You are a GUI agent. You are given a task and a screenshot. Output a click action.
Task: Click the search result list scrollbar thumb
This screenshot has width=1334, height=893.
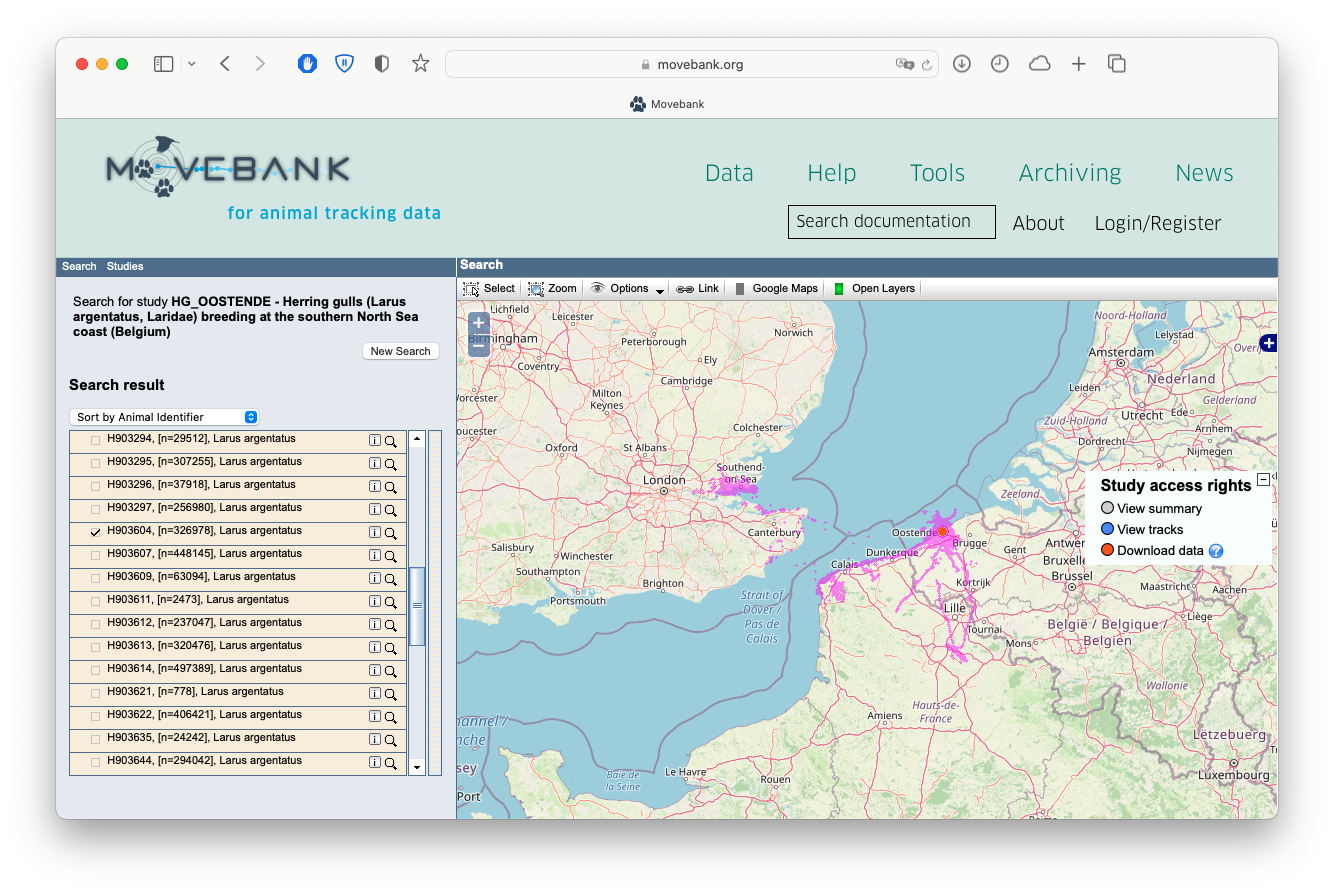pos(417,606)
